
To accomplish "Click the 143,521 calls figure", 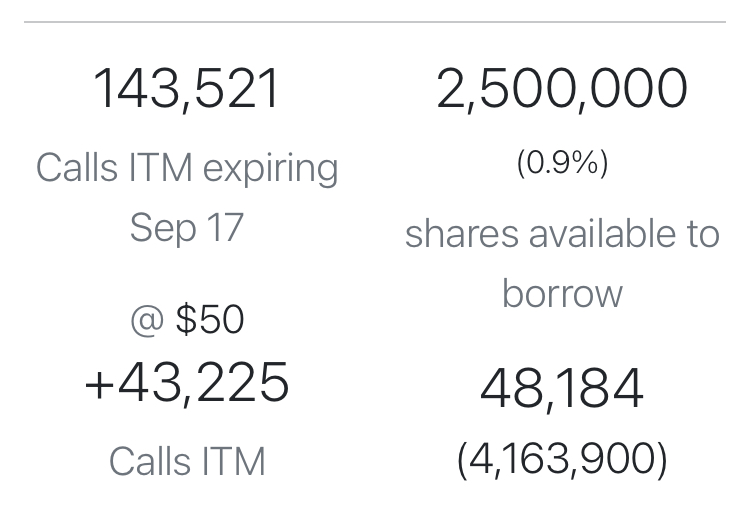I will click(187, 89).
